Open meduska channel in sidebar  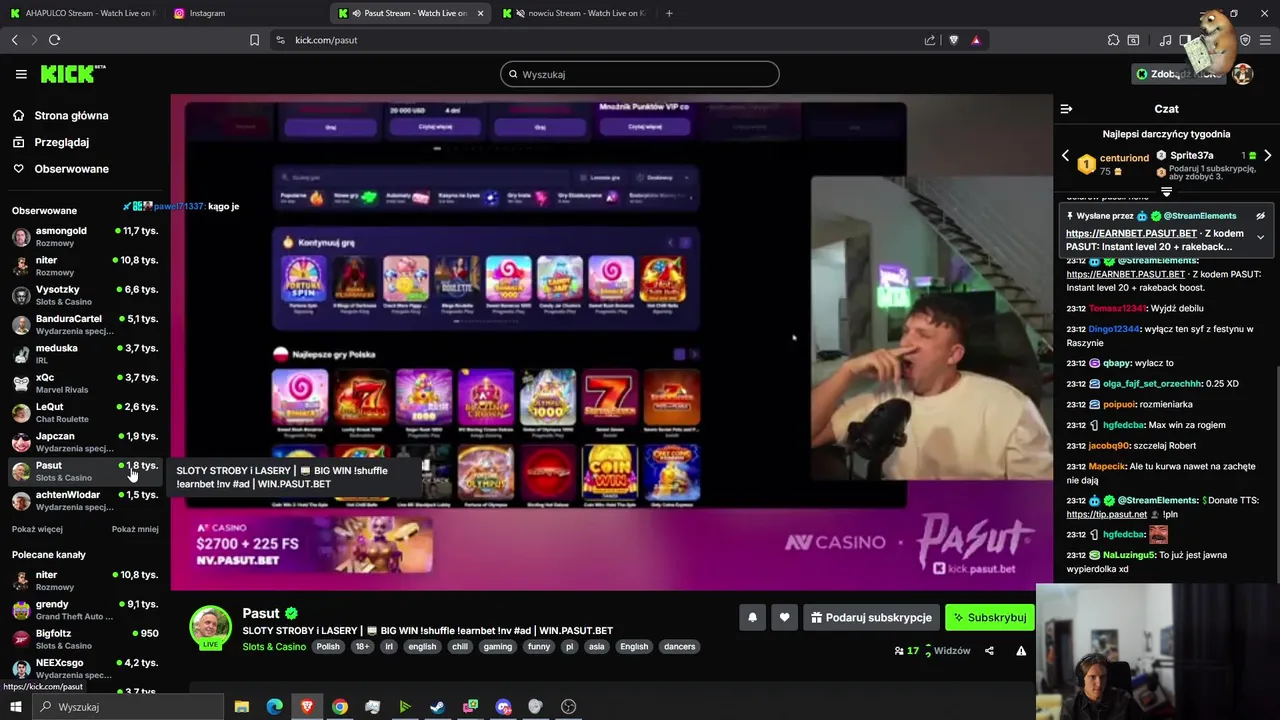(x=85, y=354)
